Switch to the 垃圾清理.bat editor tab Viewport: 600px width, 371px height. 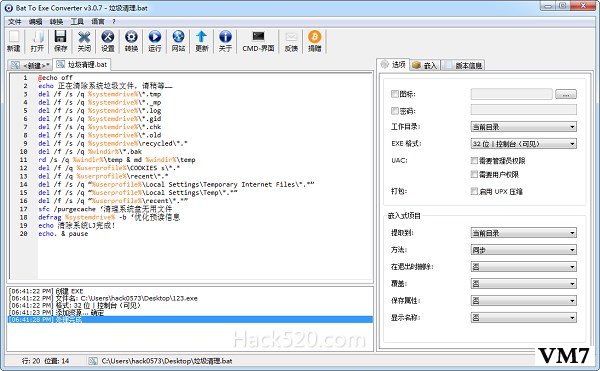[x=82, y=64]
